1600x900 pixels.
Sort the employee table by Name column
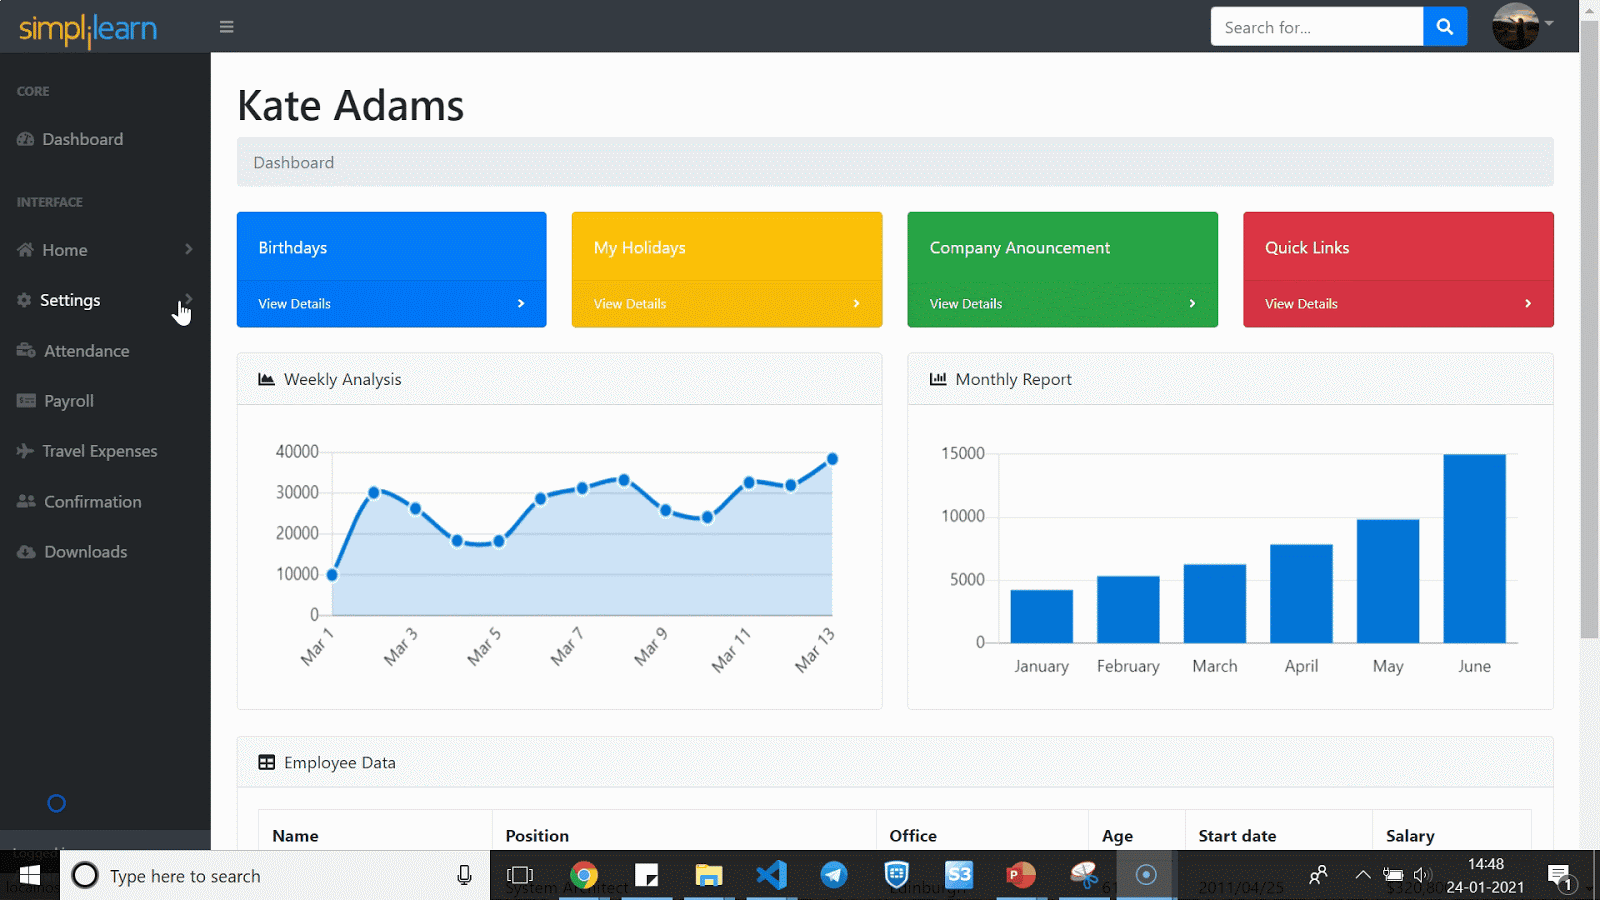[x=296, y=835]
